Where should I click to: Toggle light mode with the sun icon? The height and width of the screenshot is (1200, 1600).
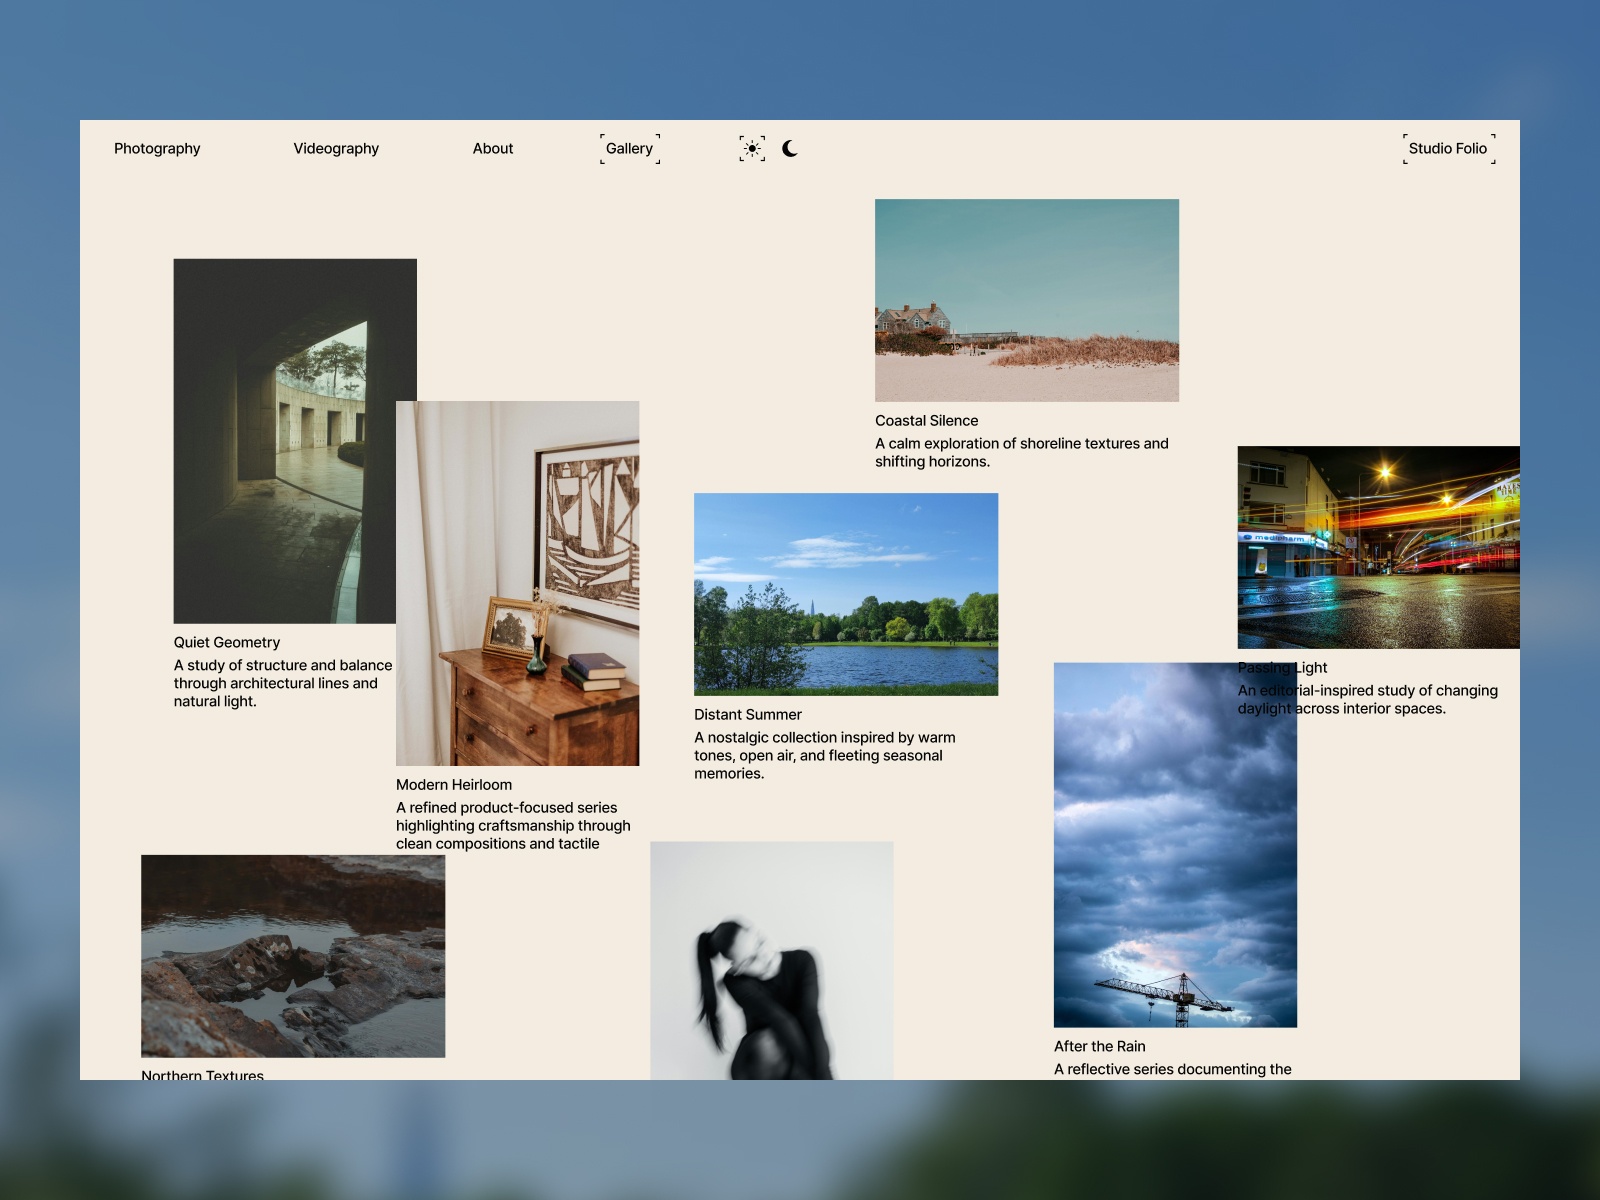click(x=752, y=148)
